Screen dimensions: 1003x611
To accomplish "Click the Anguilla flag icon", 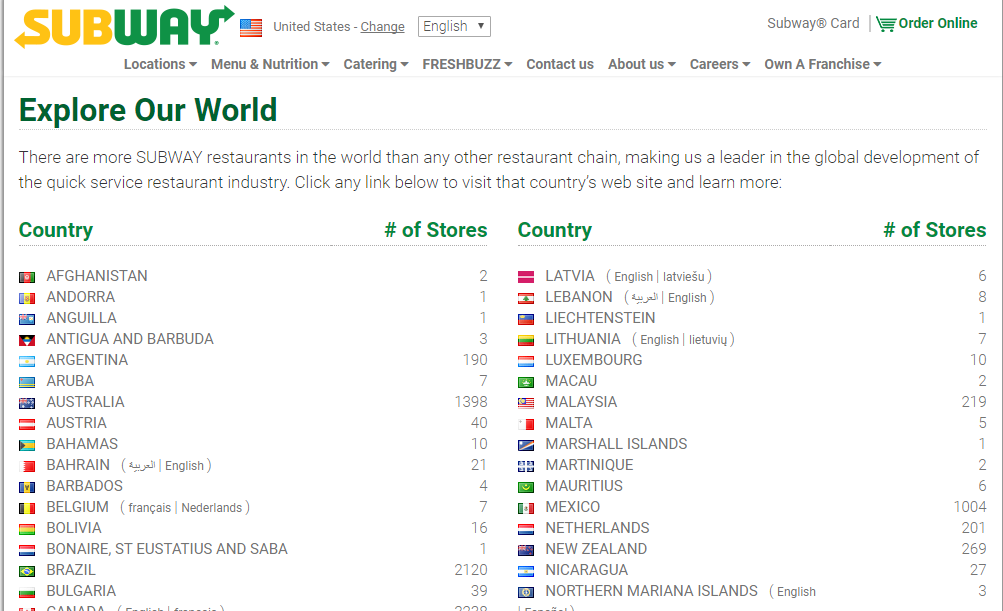I will [27, 319].
